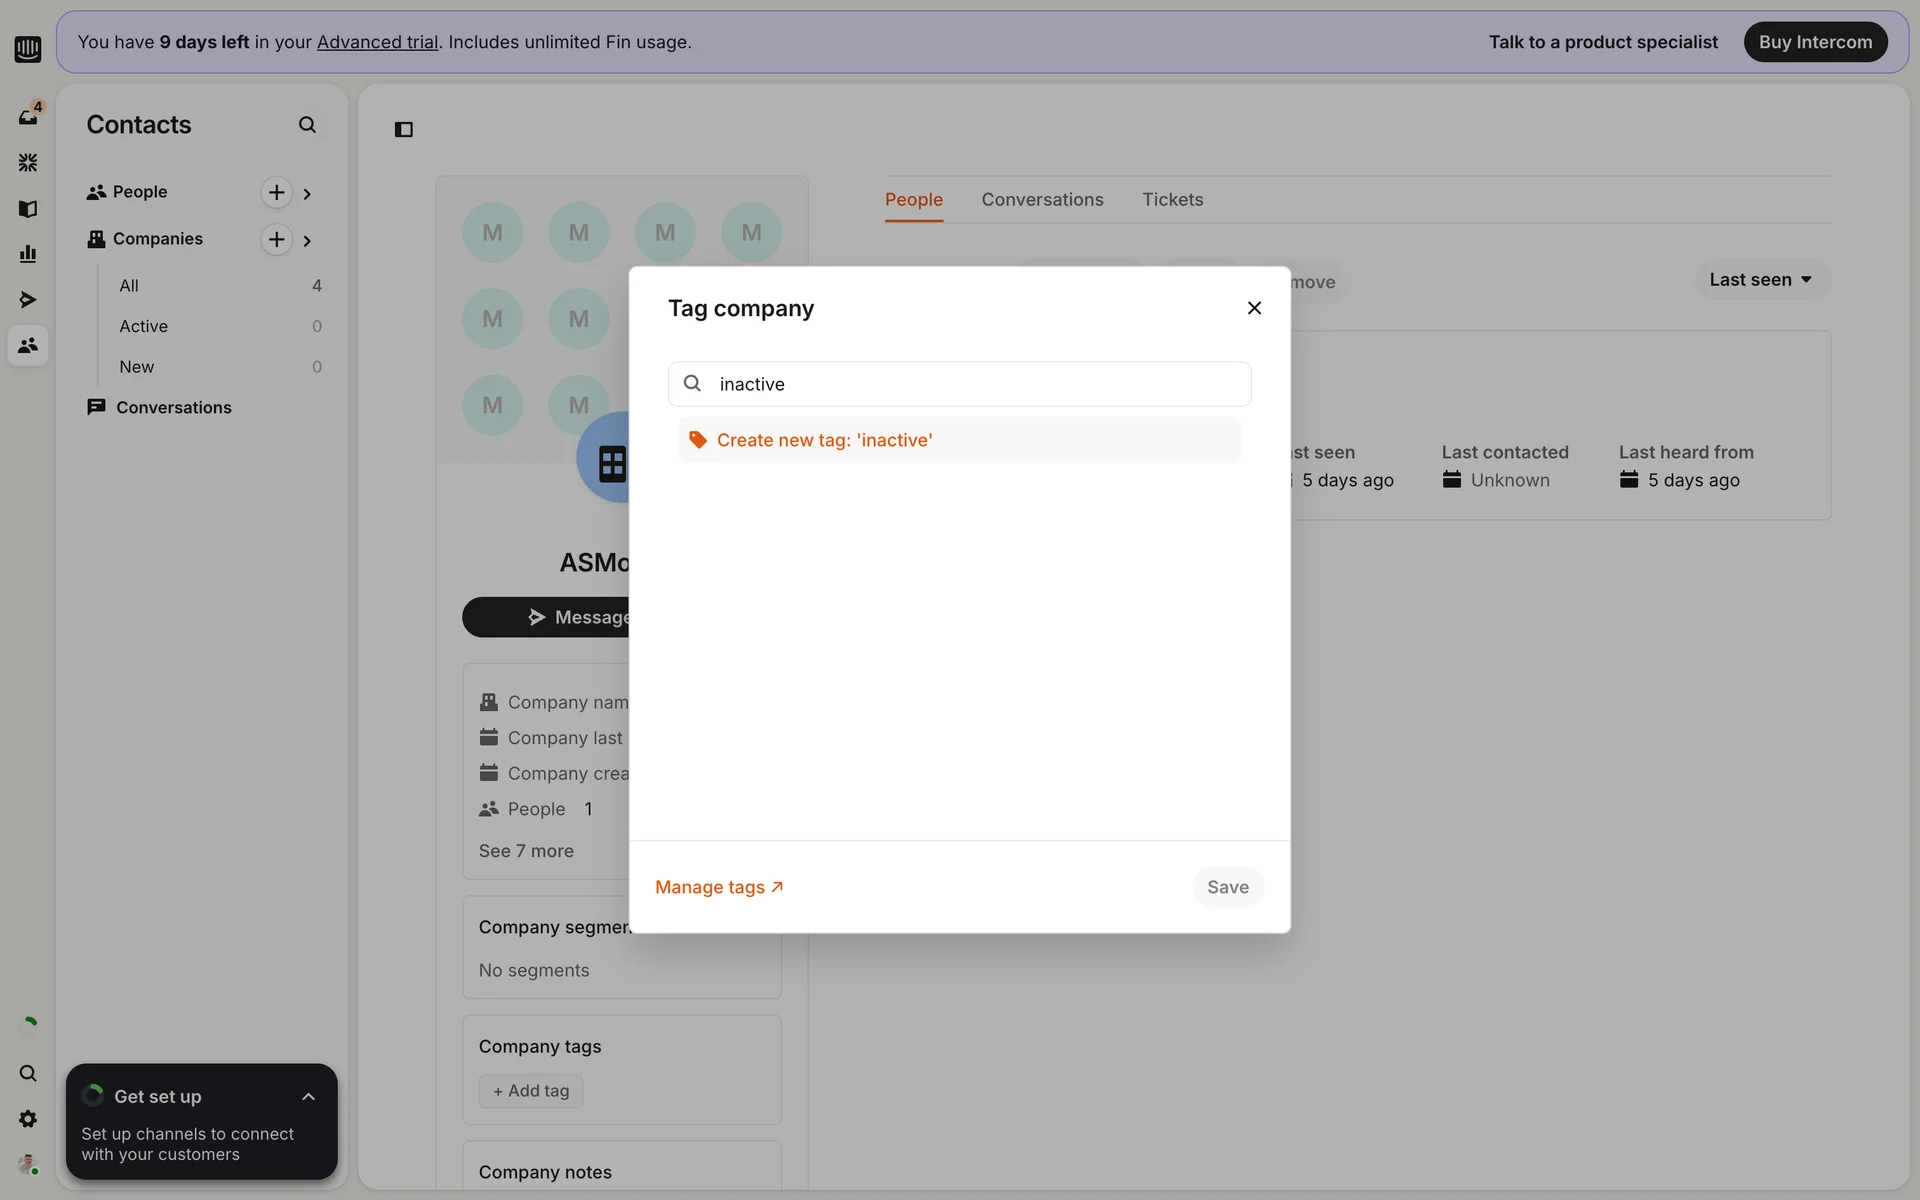The image size is (1920, 1200).
Task: Open Inbox icon with notification badge
Action: (28, 116)
